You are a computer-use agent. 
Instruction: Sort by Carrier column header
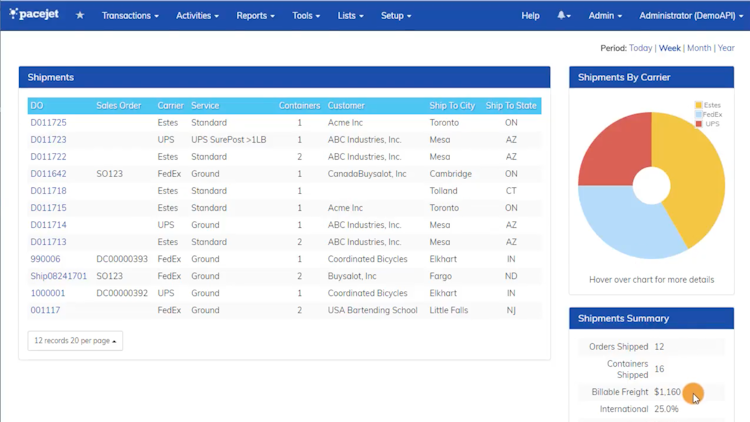pos(170,105)
